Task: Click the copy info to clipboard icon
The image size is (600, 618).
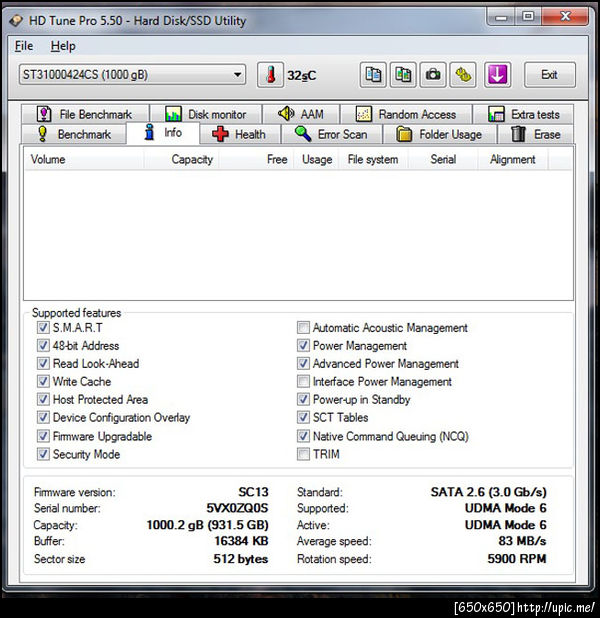Action: point(373,74)
